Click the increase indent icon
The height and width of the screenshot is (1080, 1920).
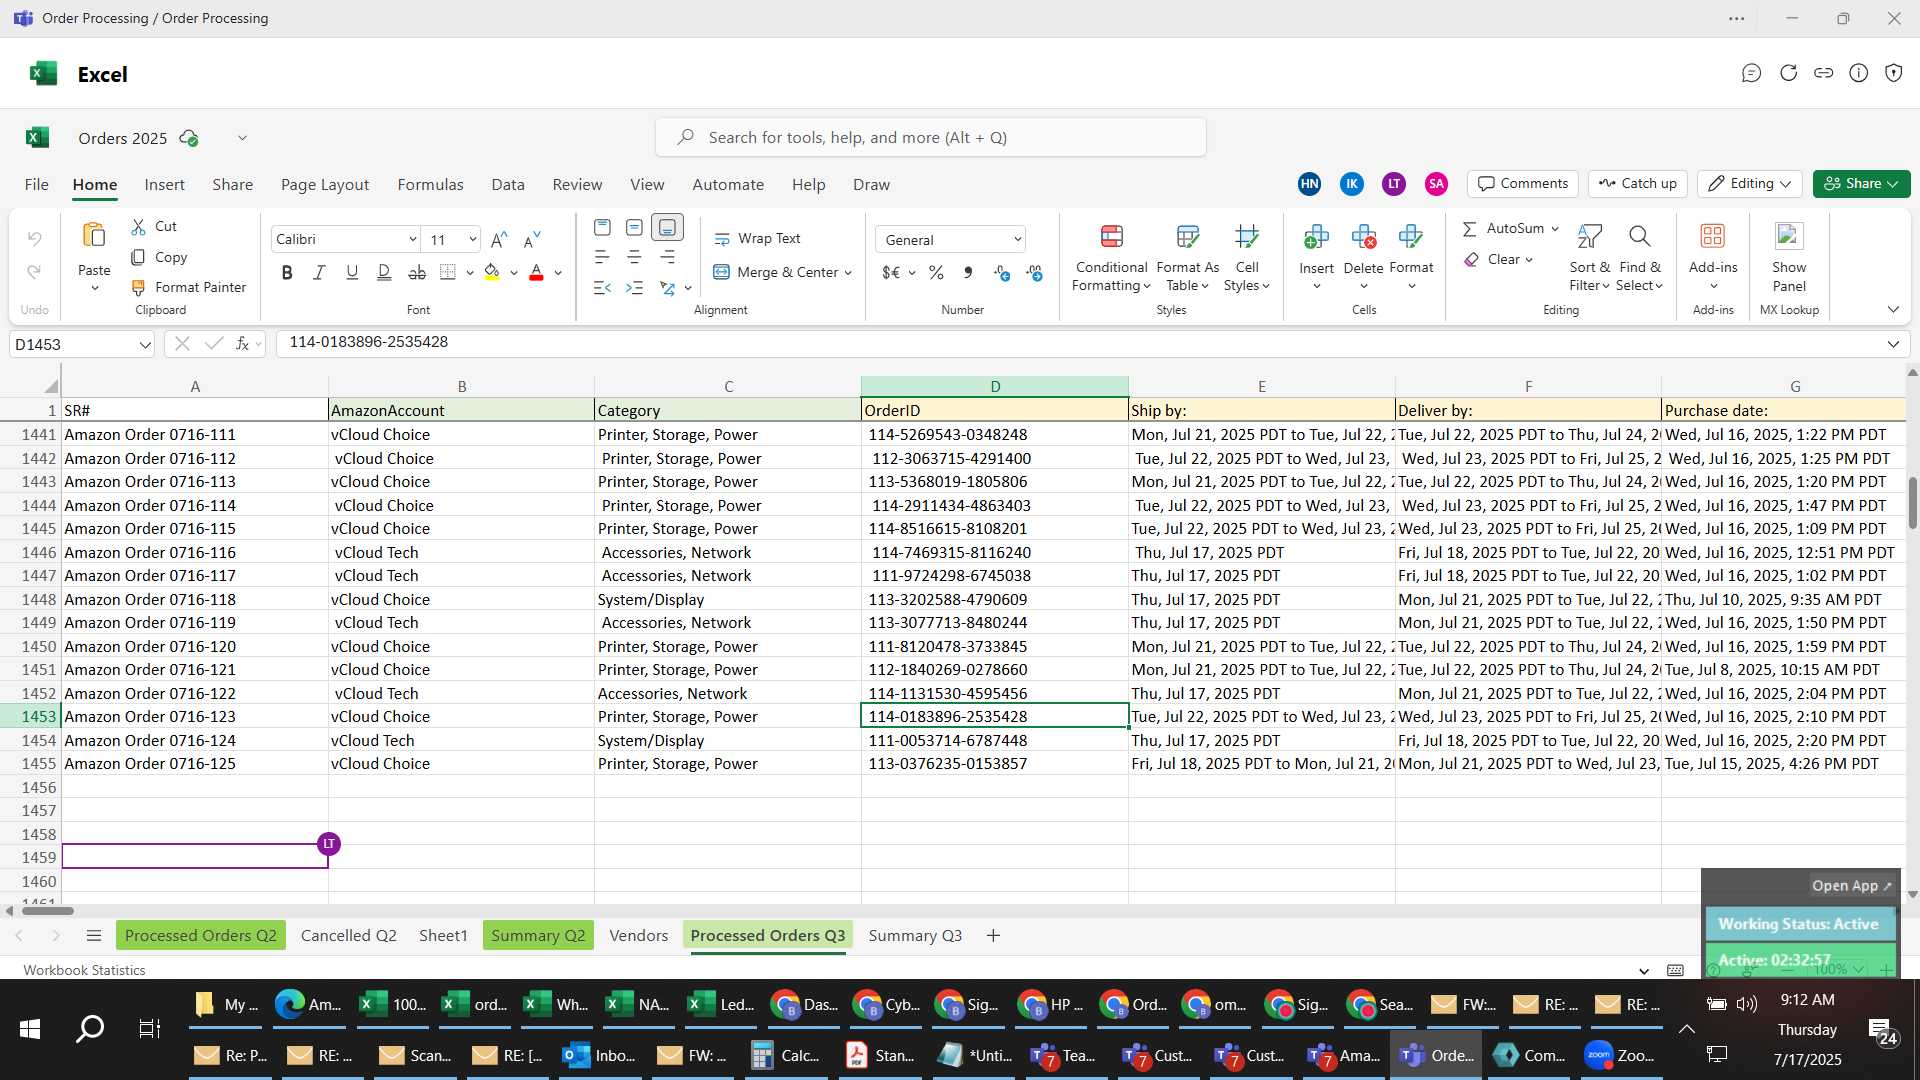click(x=634, y=288)
